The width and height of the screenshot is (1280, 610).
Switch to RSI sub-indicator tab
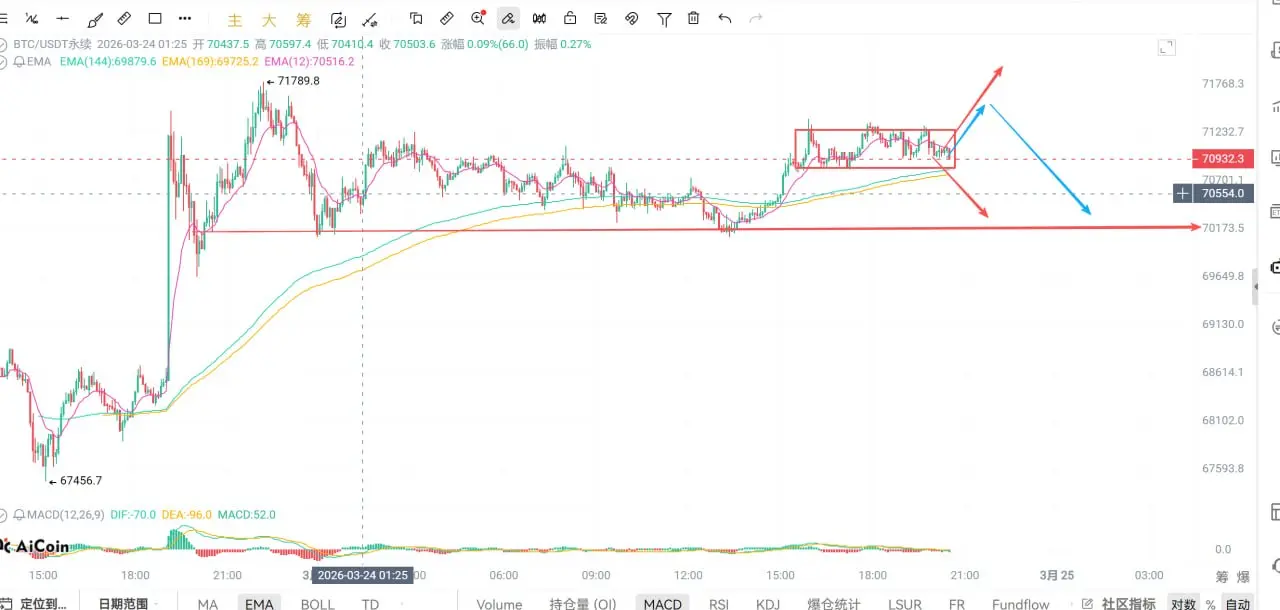719,604
